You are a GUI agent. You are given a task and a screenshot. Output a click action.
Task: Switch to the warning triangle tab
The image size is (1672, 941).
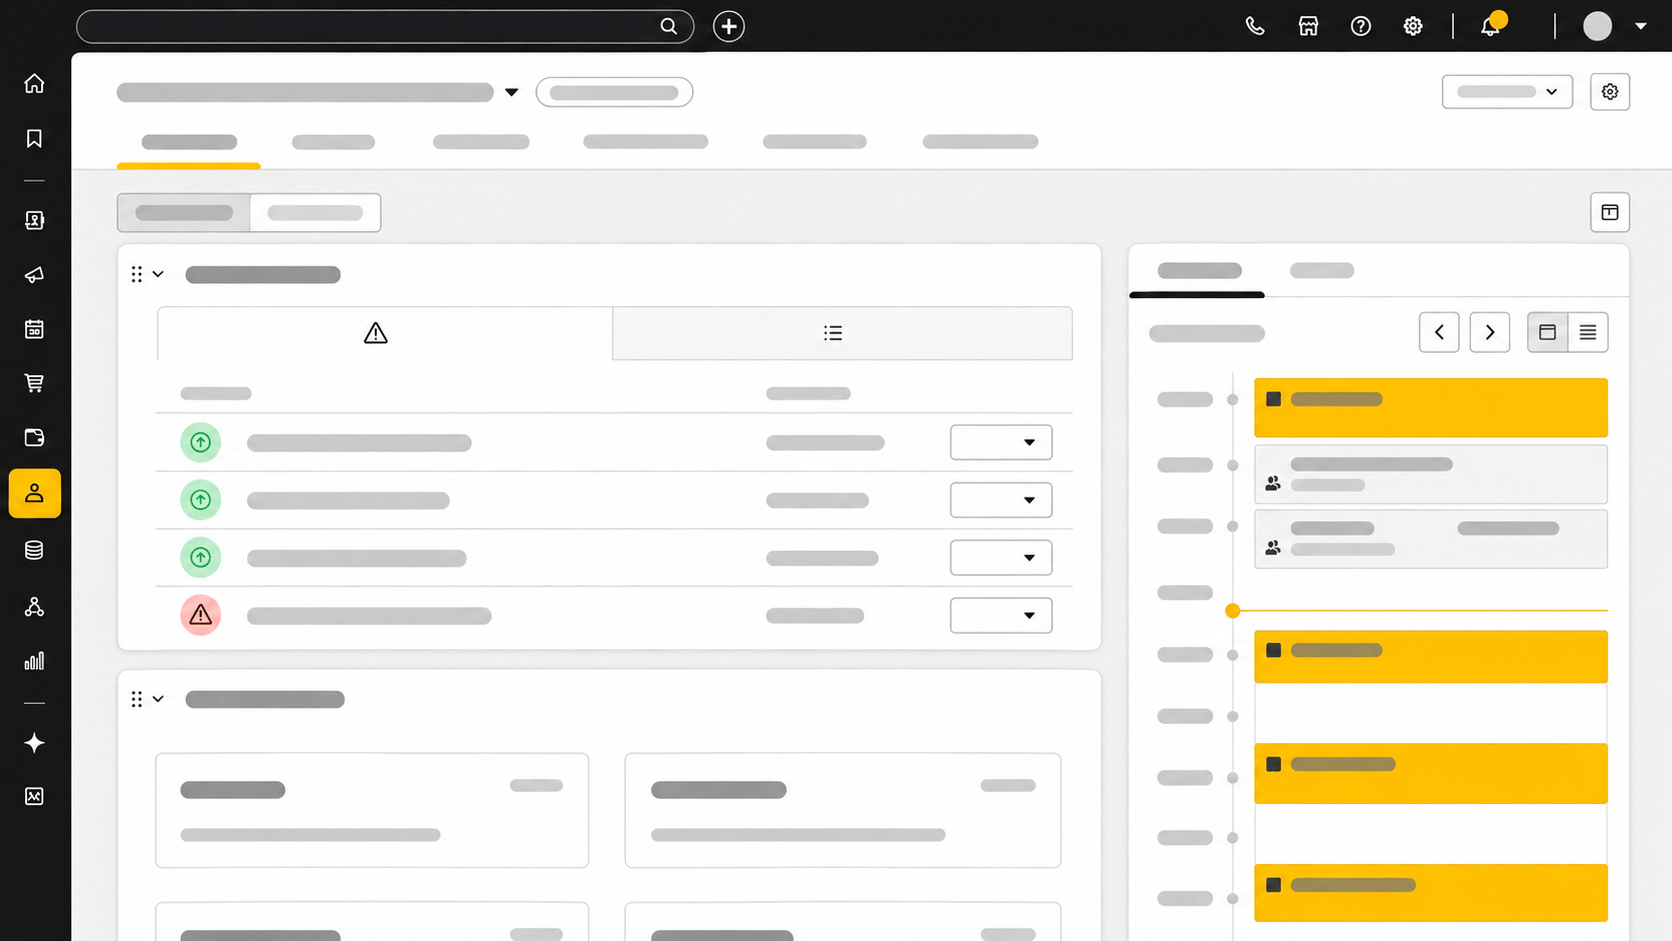[385, 333]
